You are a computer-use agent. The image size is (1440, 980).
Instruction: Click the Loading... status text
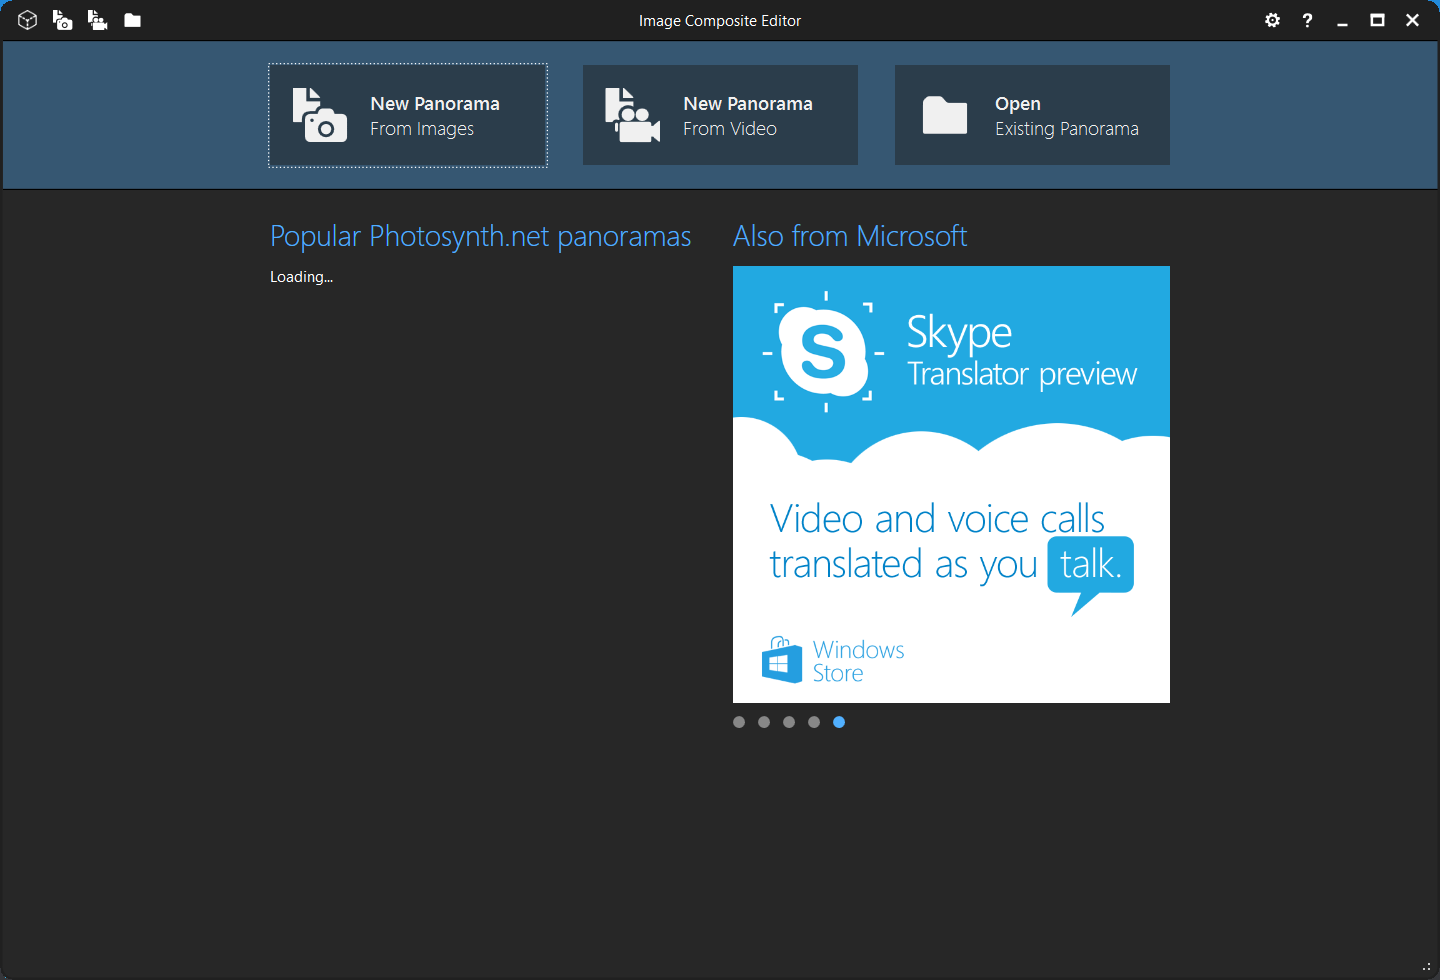pos(301,277)
